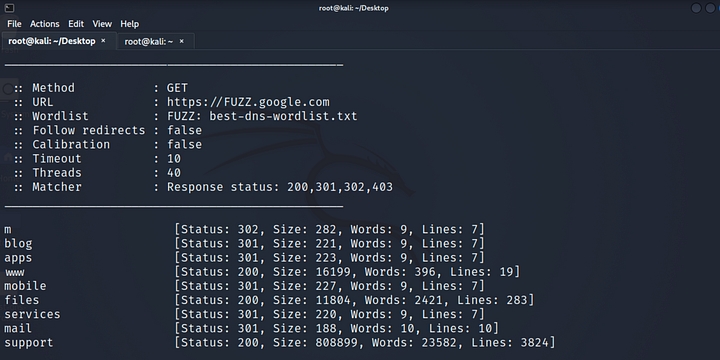Click the URL value https://FUZZ.google.com

248,102
